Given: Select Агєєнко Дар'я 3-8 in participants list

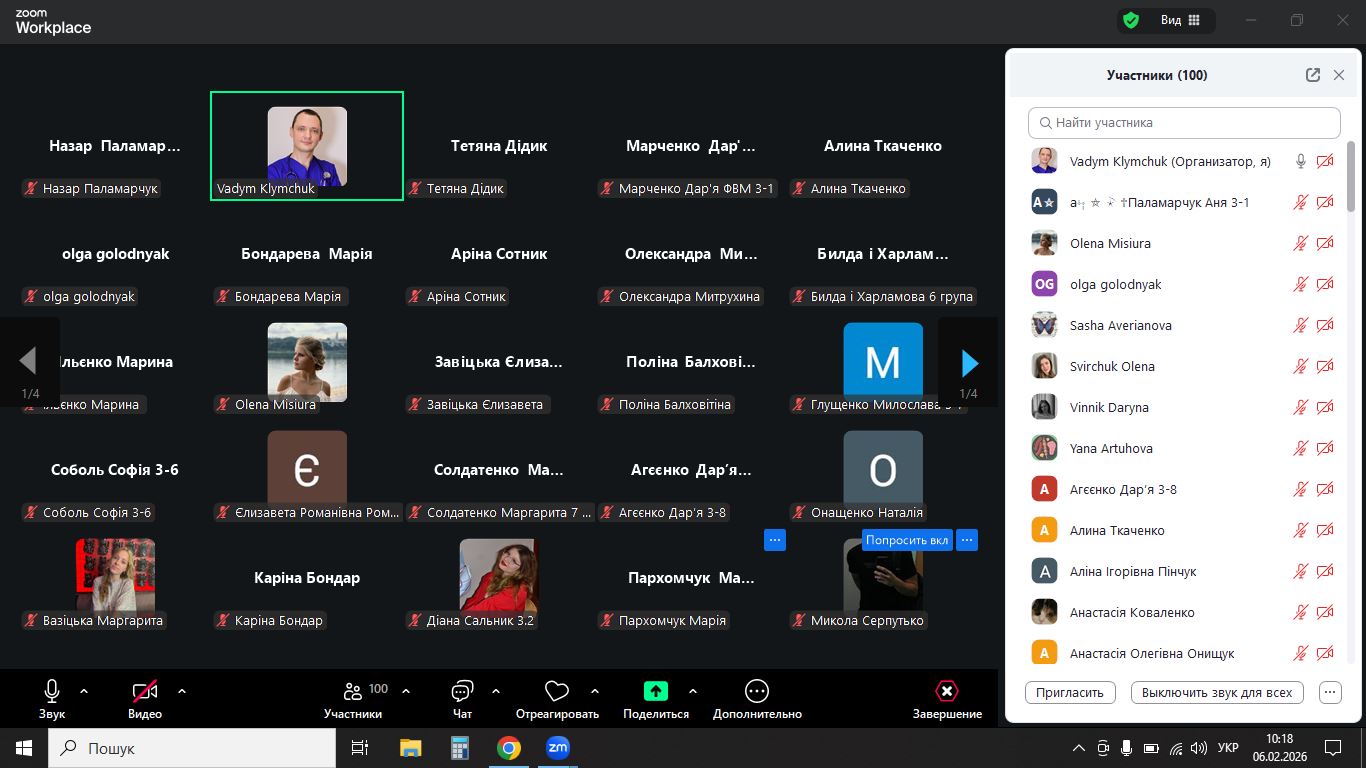Looking at the screenshot, I should point(1184,489).
